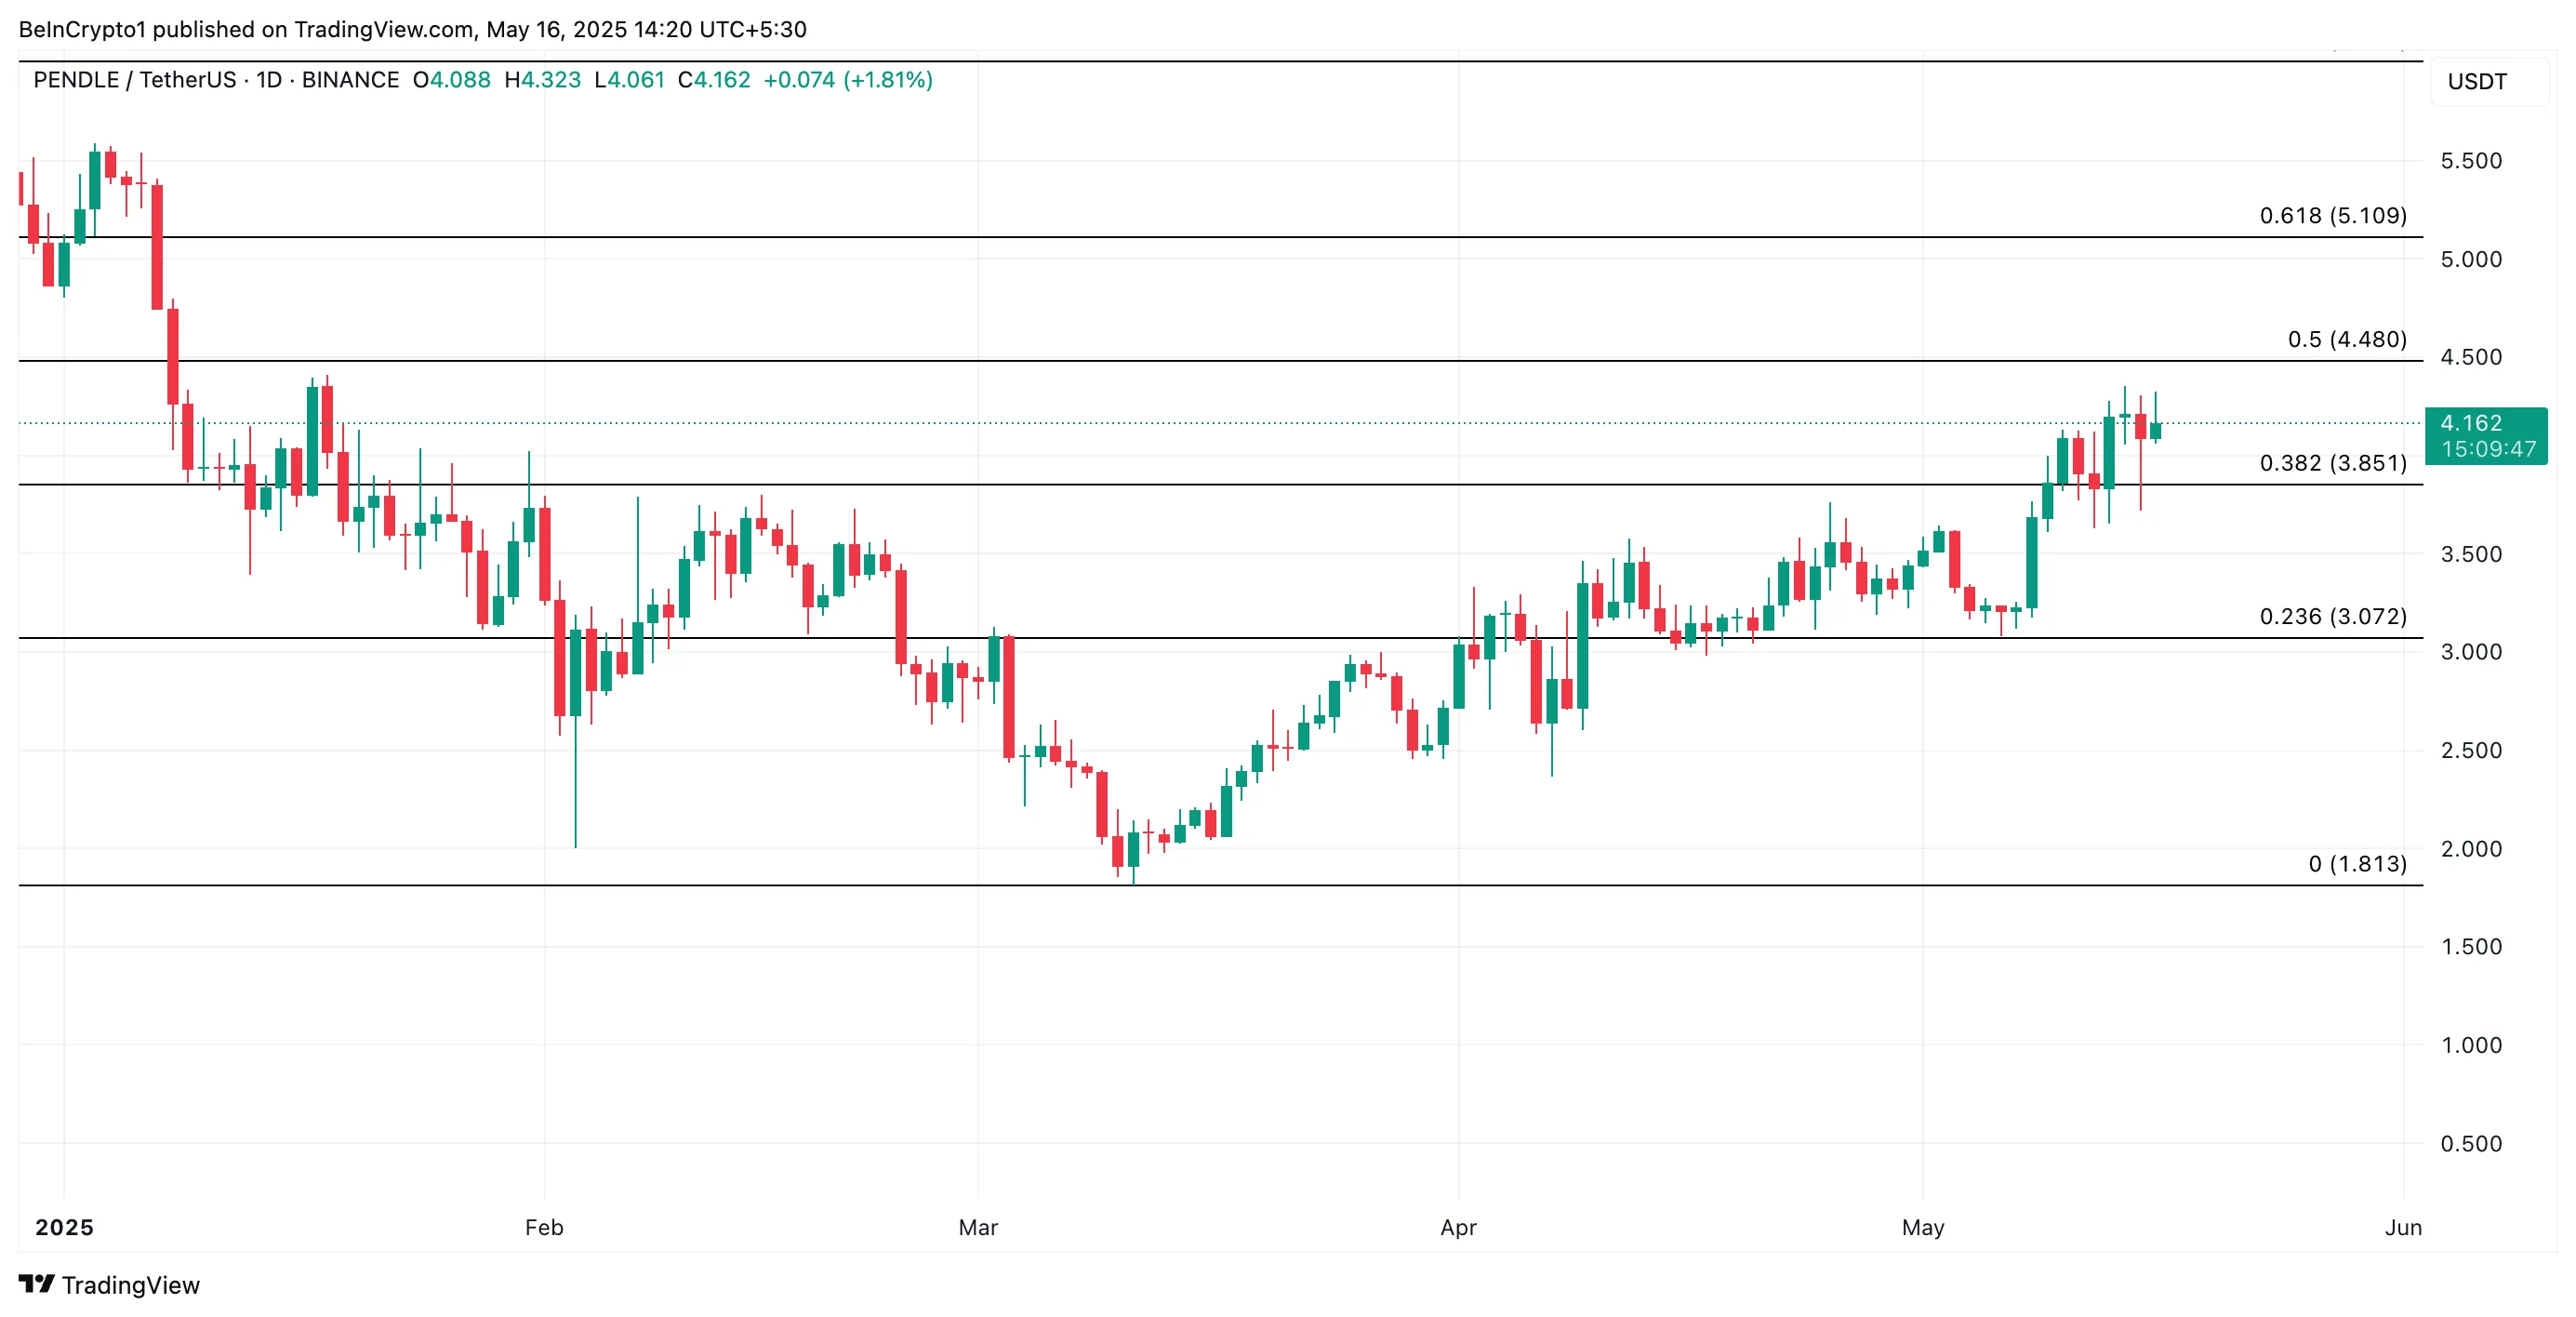Select the 0 (1.813) Fibonacci label
The image size is (2576, 1317).
2357,864
